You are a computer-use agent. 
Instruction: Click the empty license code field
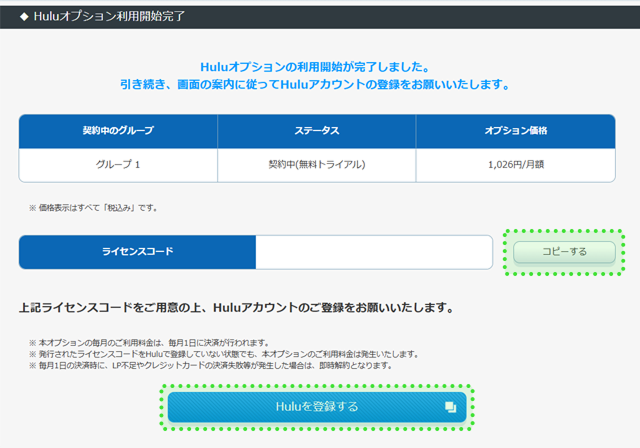pos(374,252)
